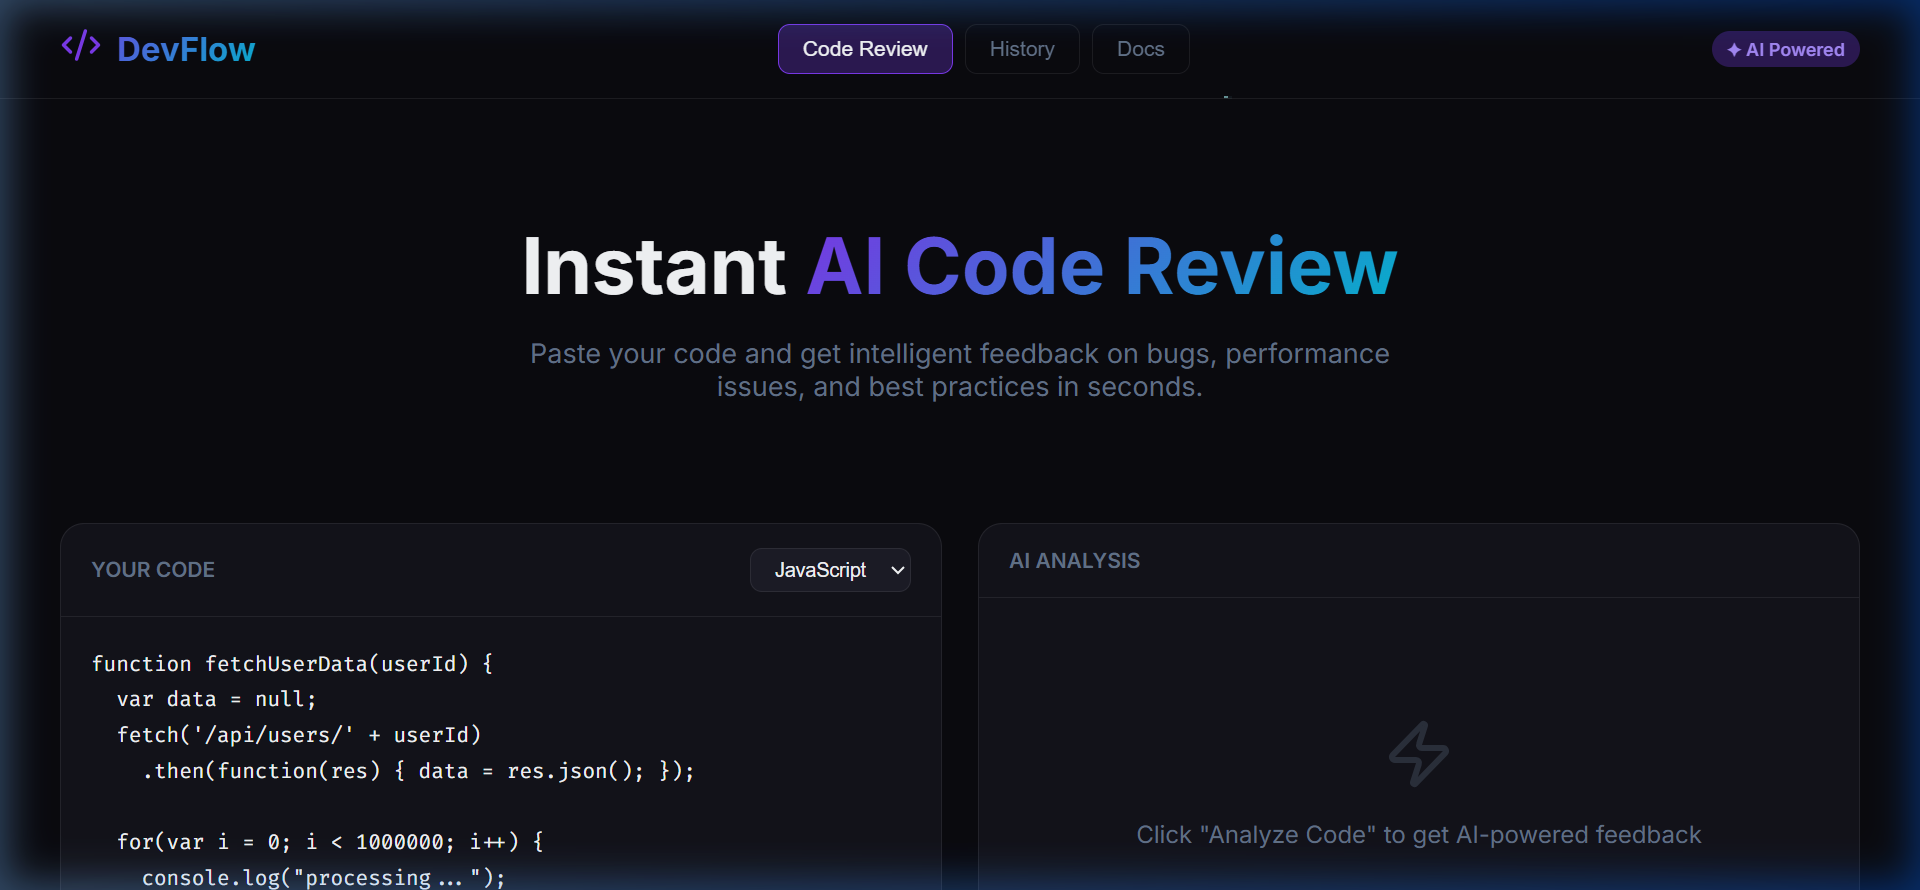Click the console.log processing line

coord(323,877)
